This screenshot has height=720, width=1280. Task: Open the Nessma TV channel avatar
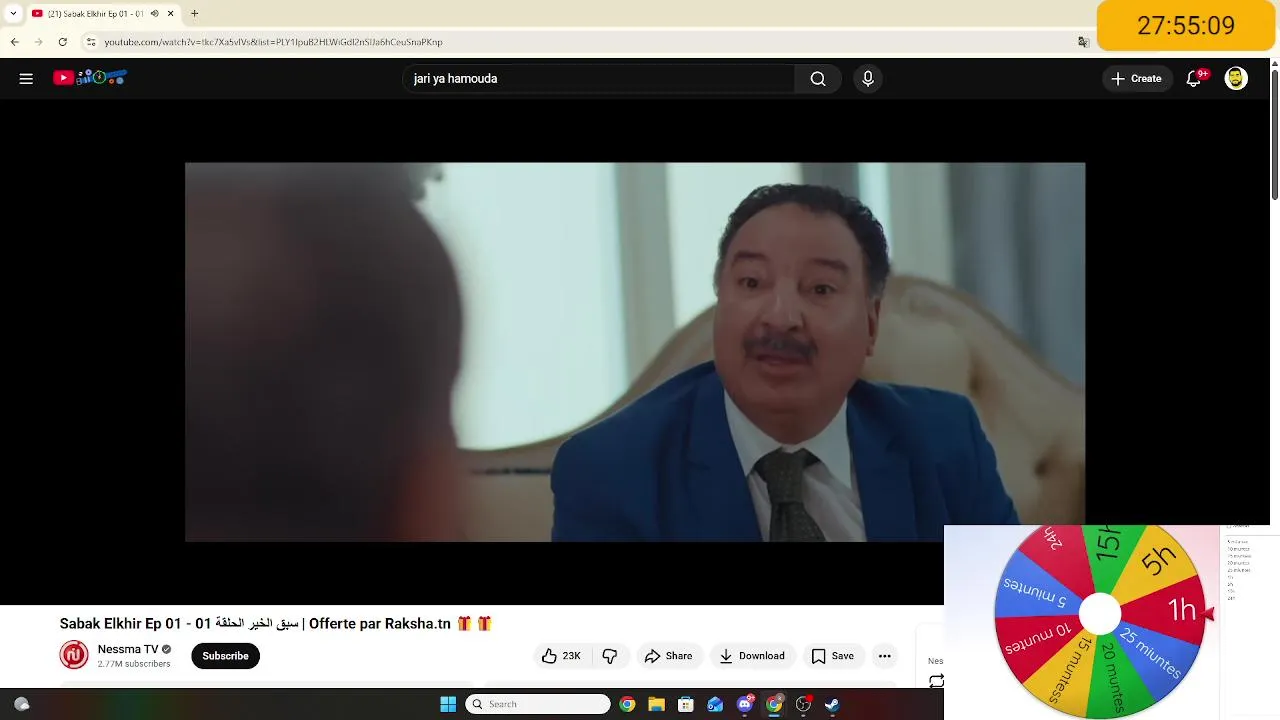[74, 655]
